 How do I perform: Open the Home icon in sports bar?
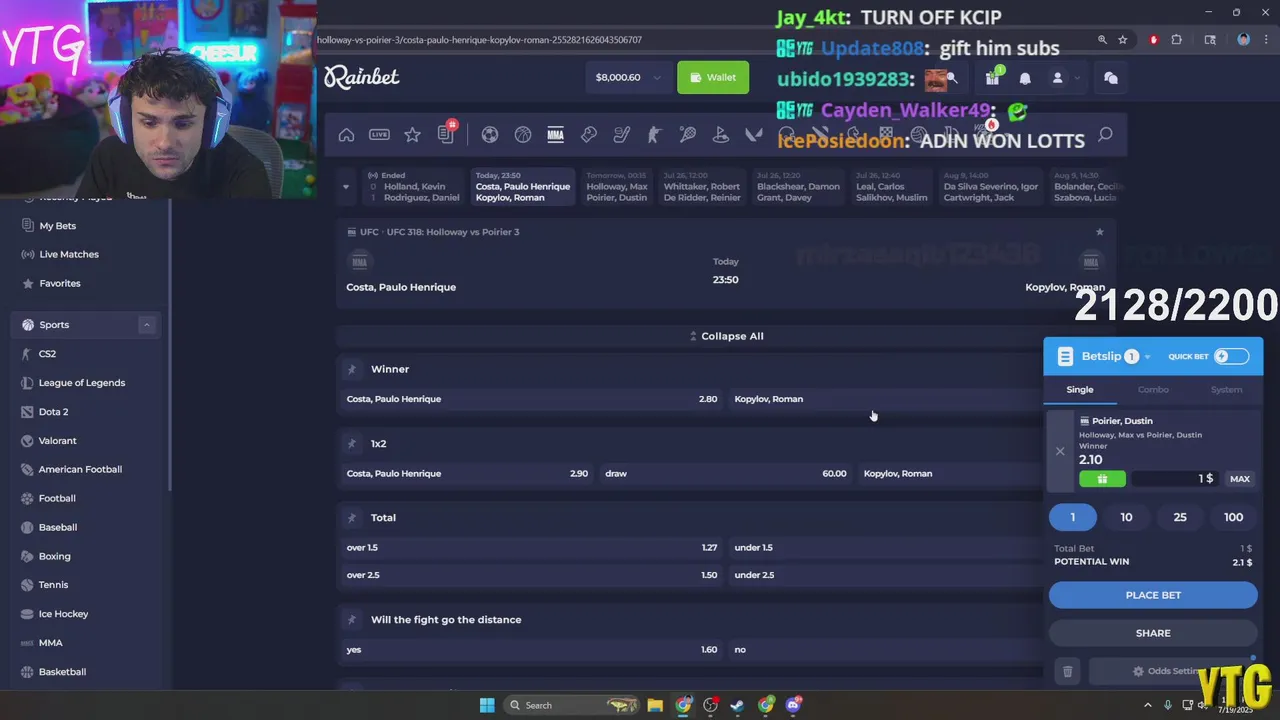pos(346,135)
